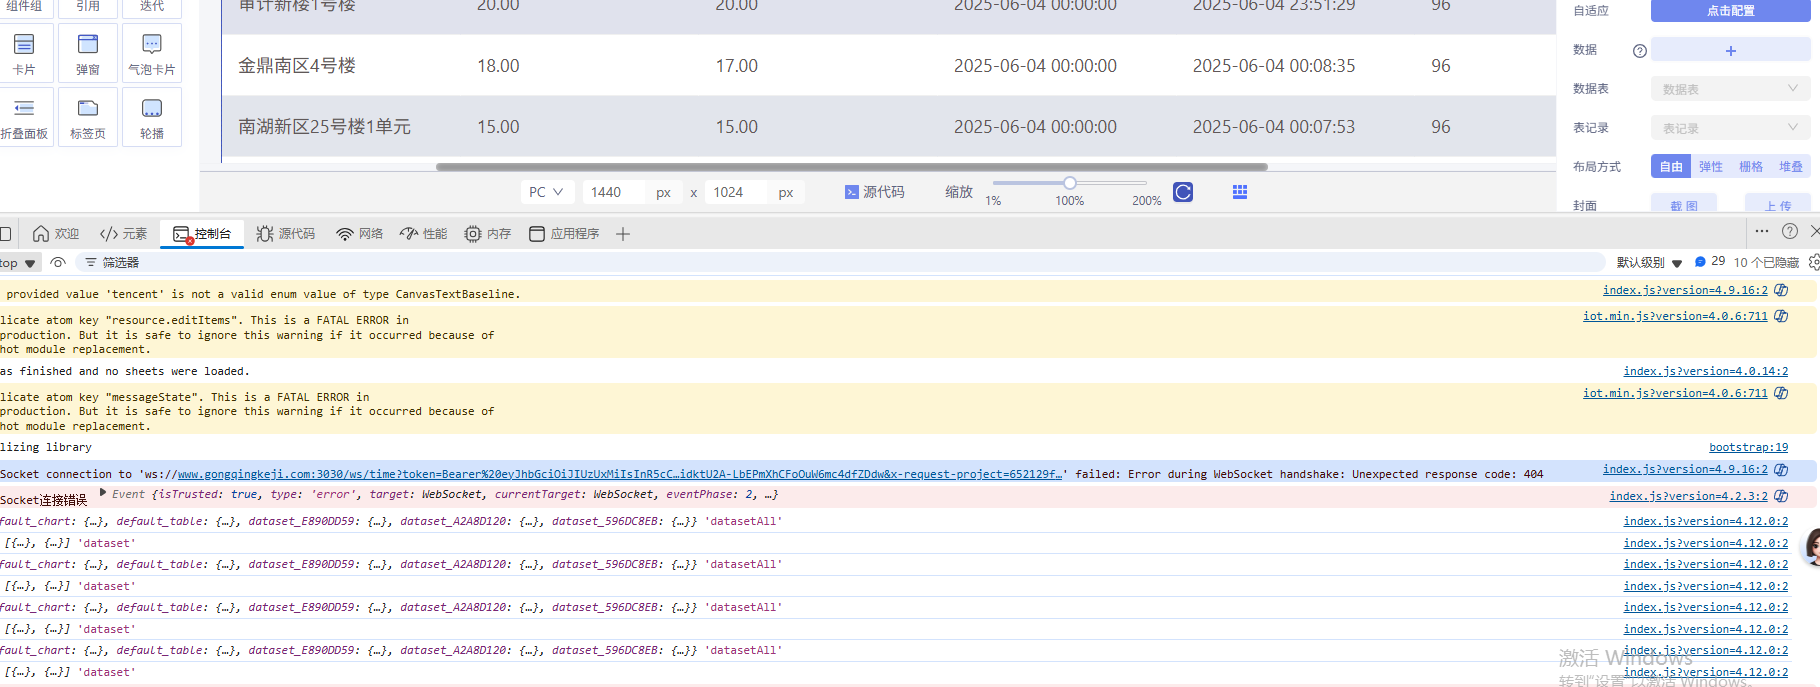Image resolution: width=1820 pixels, height=687 pixels.
Task: Select the 轮播 carousel component icon
Action: pyautogui.click(x=152, y=117)
